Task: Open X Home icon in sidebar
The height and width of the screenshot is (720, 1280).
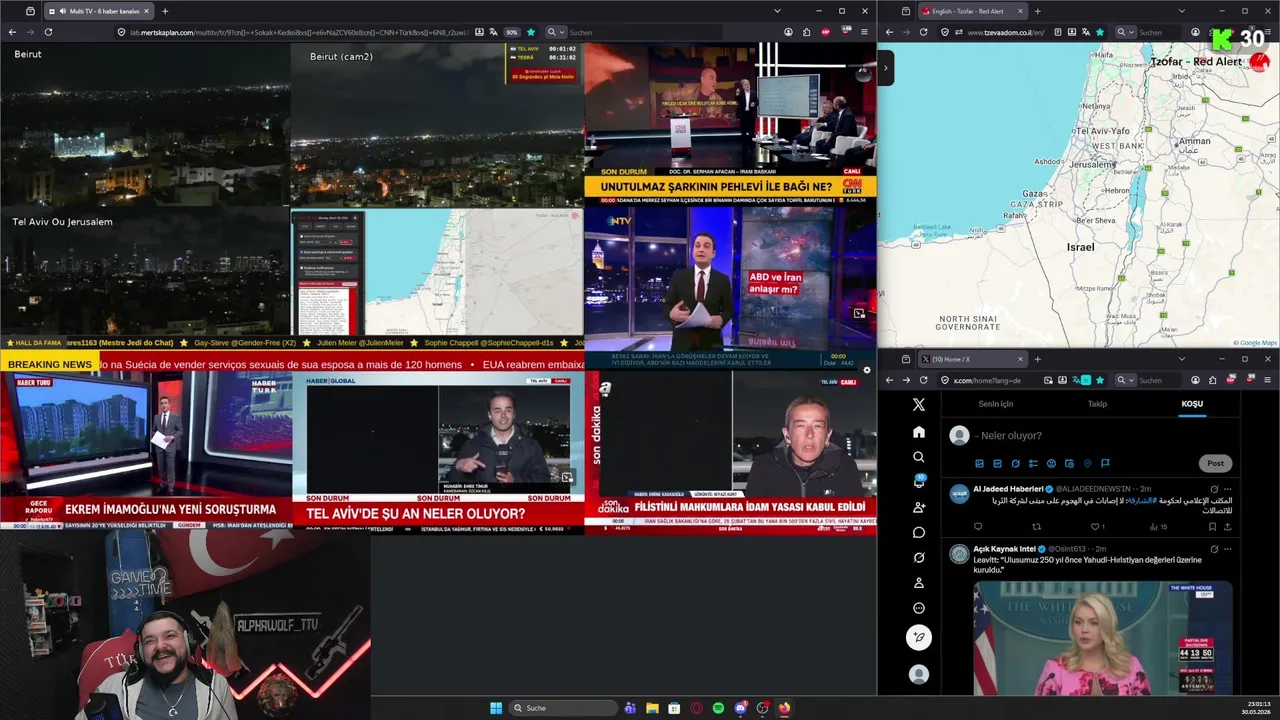Action: pos(919,432)
